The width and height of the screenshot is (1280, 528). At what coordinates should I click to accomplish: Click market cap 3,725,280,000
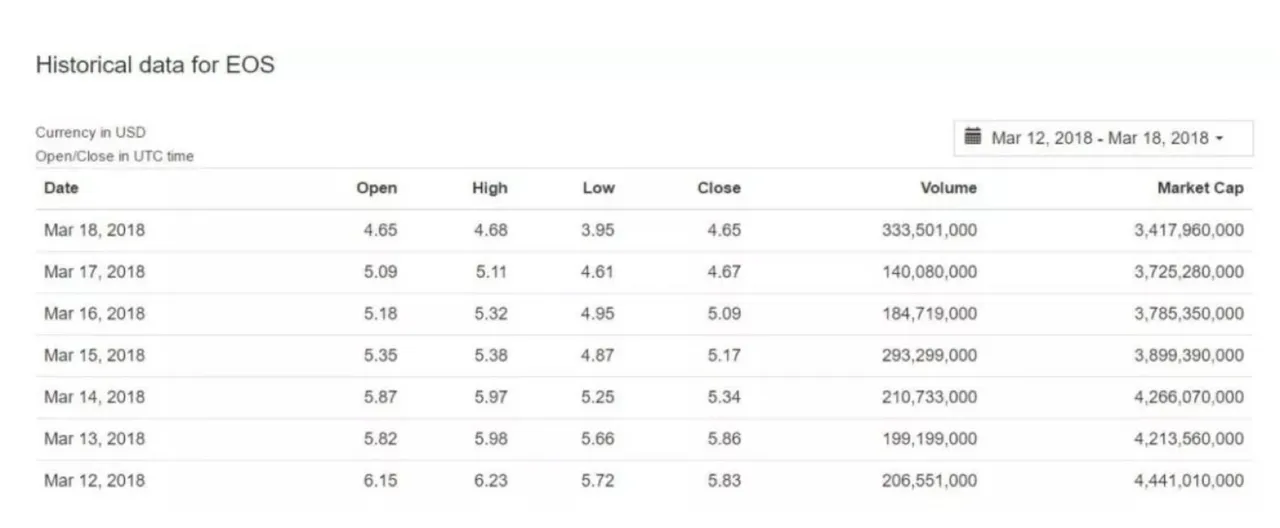point(1190,272)
